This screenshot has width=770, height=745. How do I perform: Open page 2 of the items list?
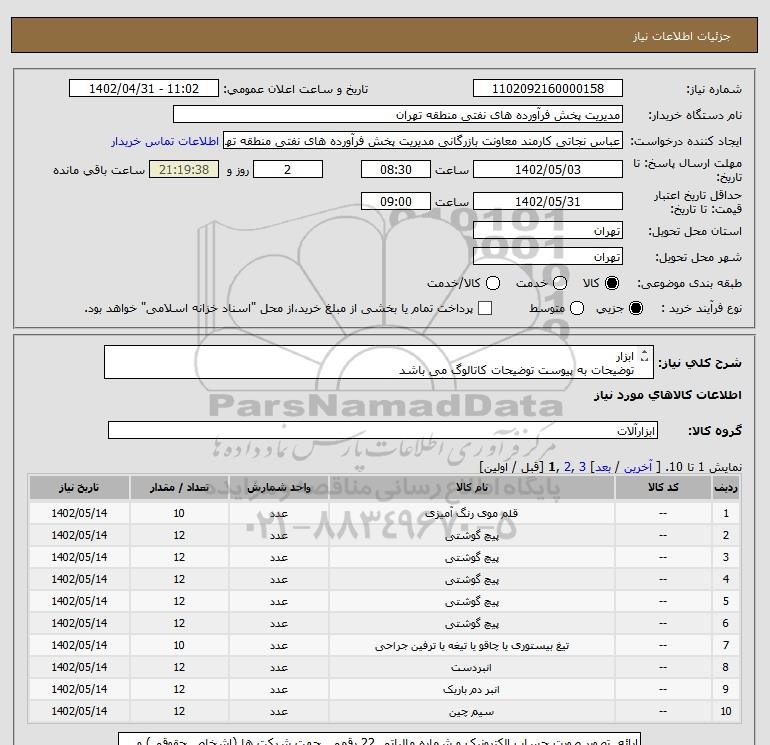[567, 467]
